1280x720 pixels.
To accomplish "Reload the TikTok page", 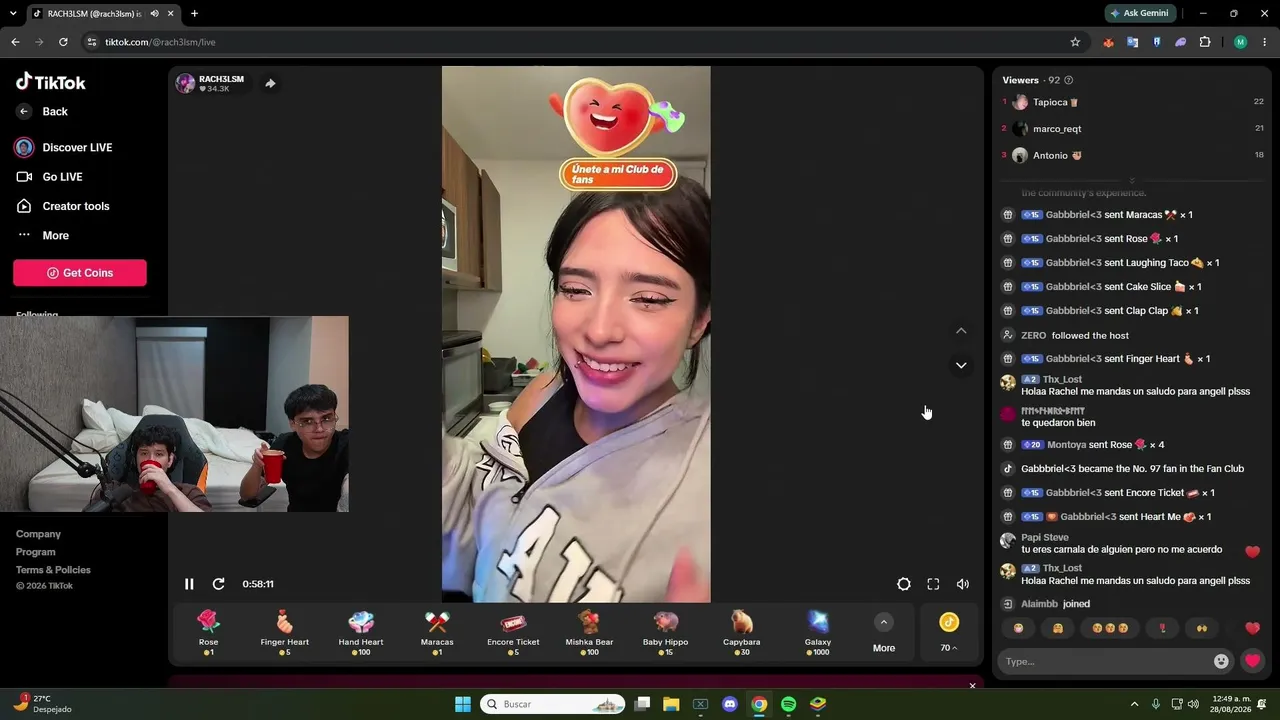I will (63, 42).
